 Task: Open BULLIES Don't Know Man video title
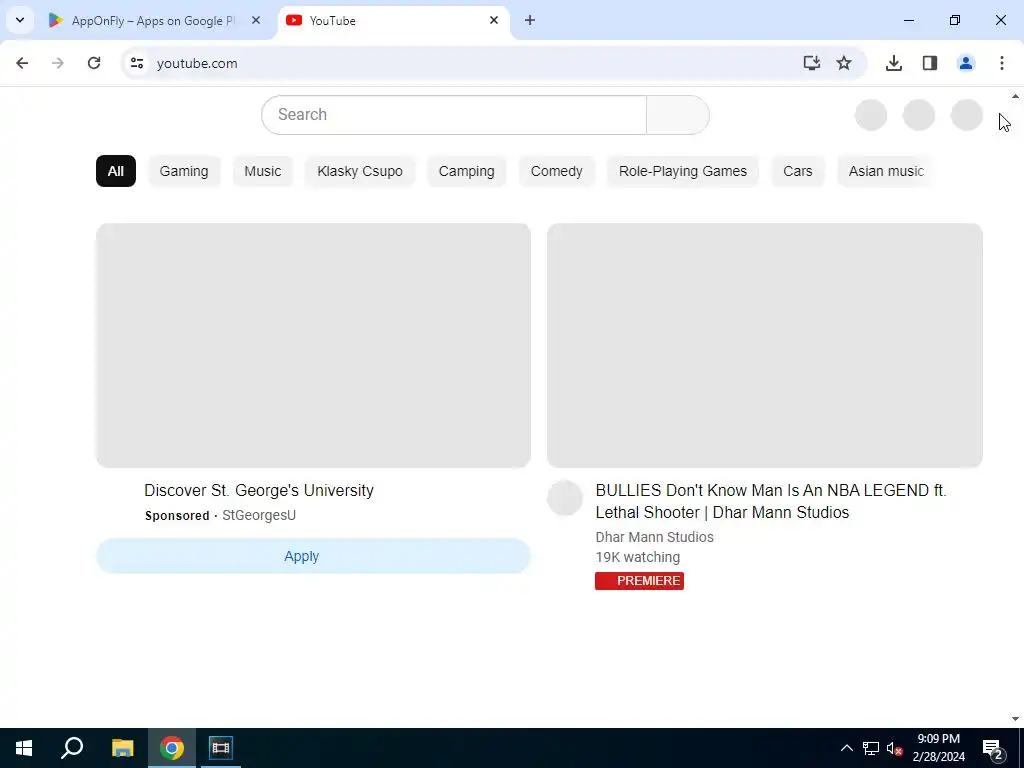(x=771, y=501)
